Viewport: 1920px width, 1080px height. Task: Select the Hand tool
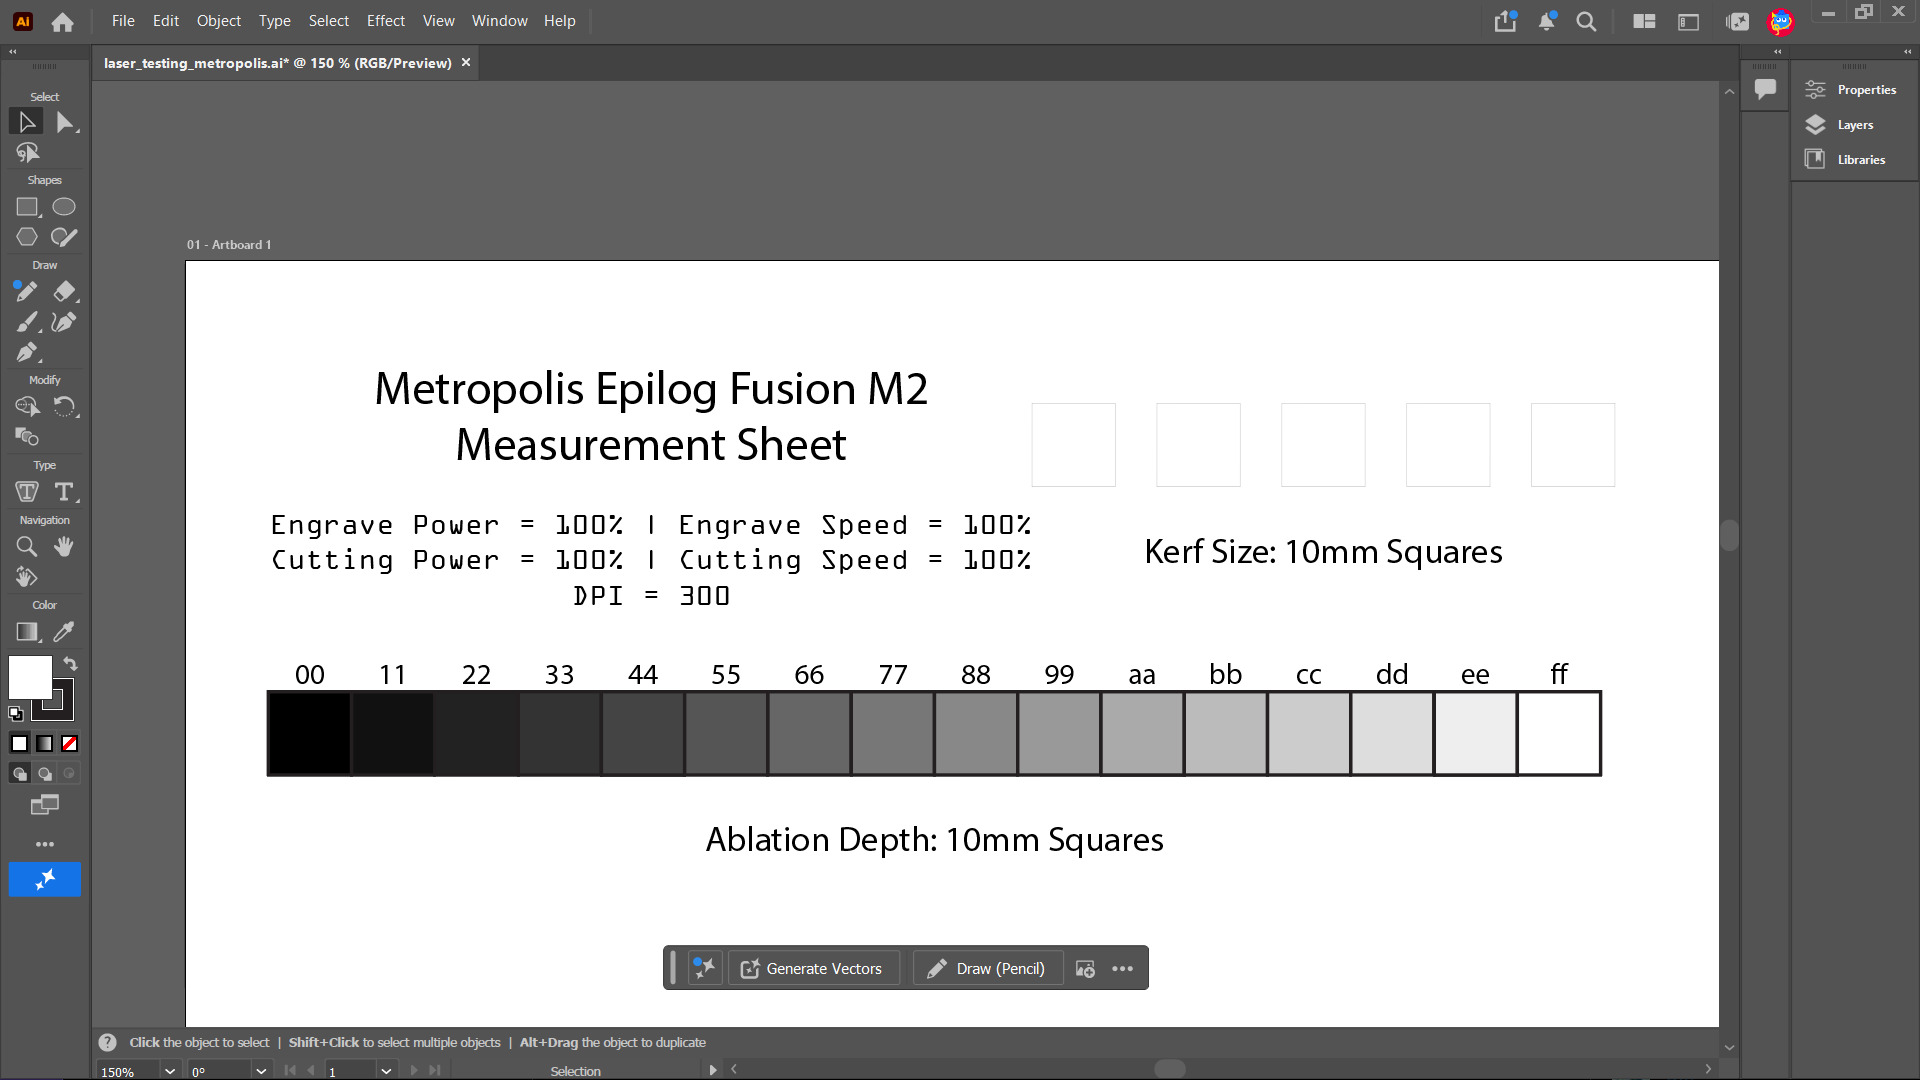[x=64, y=547]
